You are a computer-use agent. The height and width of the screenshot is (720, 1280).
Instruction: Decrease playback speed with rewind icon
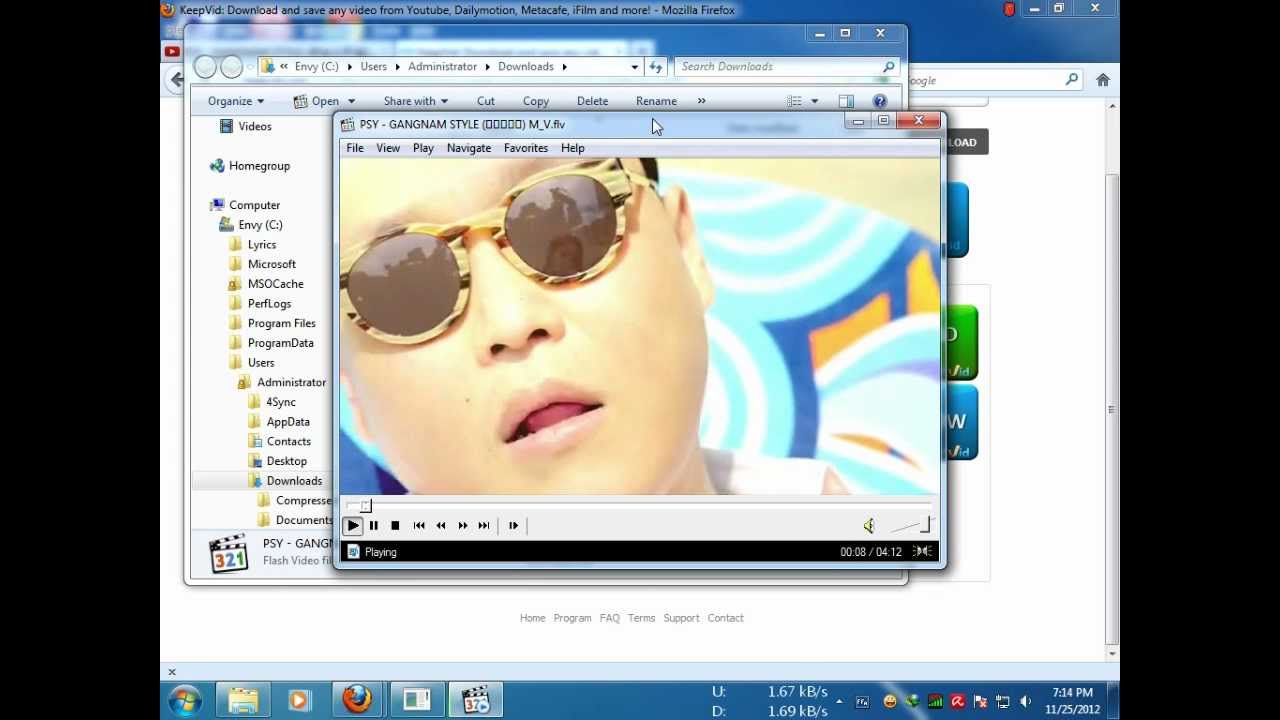point(441,525)
